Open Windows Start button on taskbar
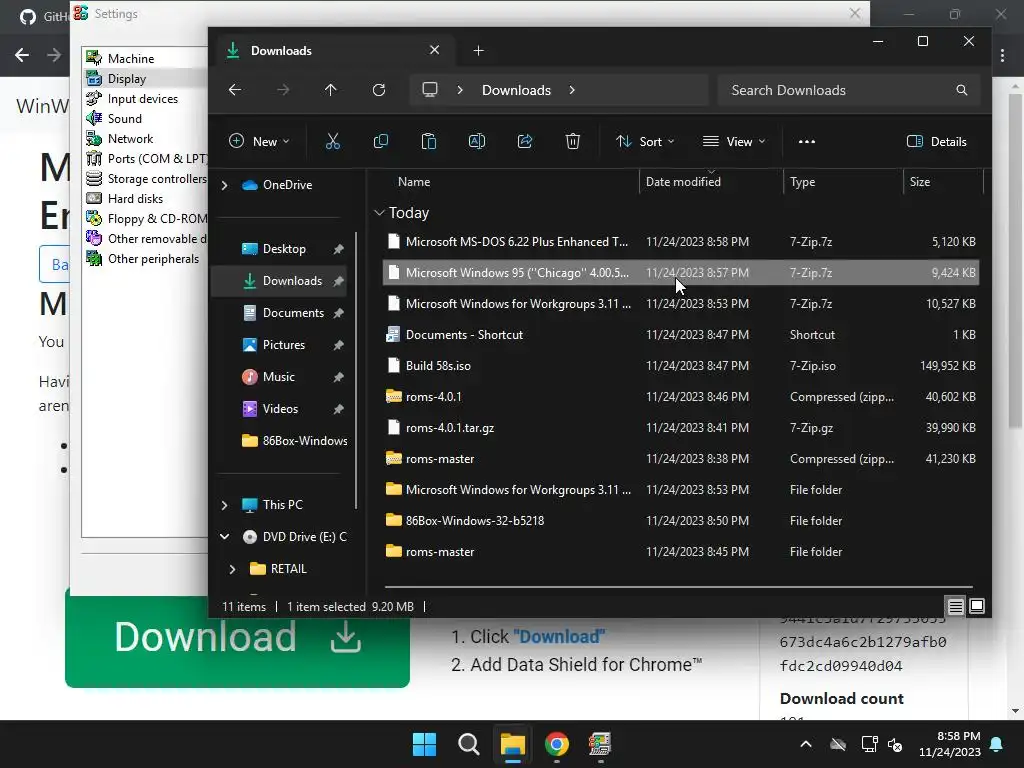This screenshot has height=768, width=1024. point(424,744)
